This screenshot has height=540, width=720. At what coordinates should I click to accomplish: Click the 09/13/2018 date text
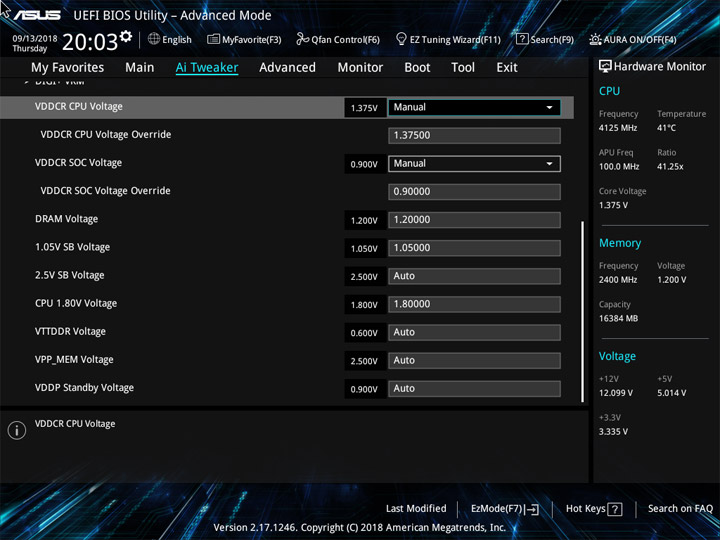pyautogui.click(x=34, y=39)
